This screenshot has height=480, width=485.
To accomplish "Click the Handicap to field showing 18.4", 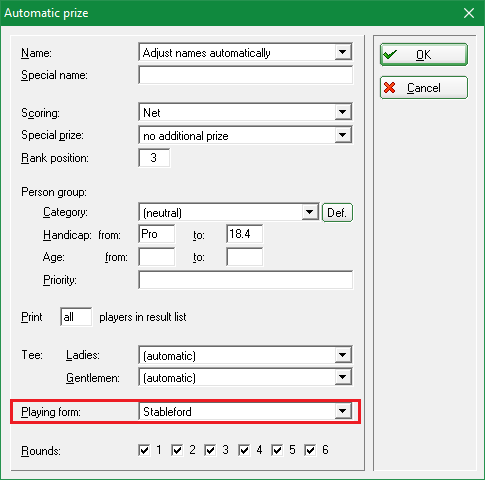I will point(244,234).
